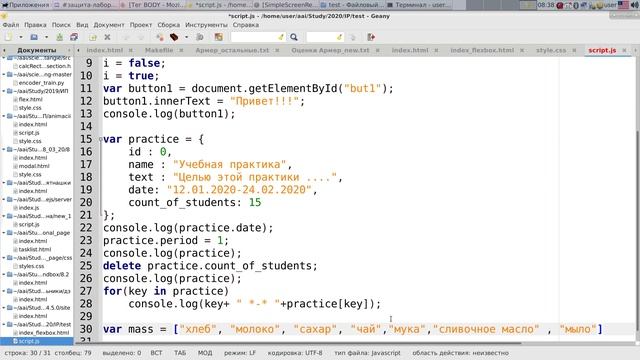640x360 pixels.
Task: Close the script.js tab
Action: pos(624,50)
